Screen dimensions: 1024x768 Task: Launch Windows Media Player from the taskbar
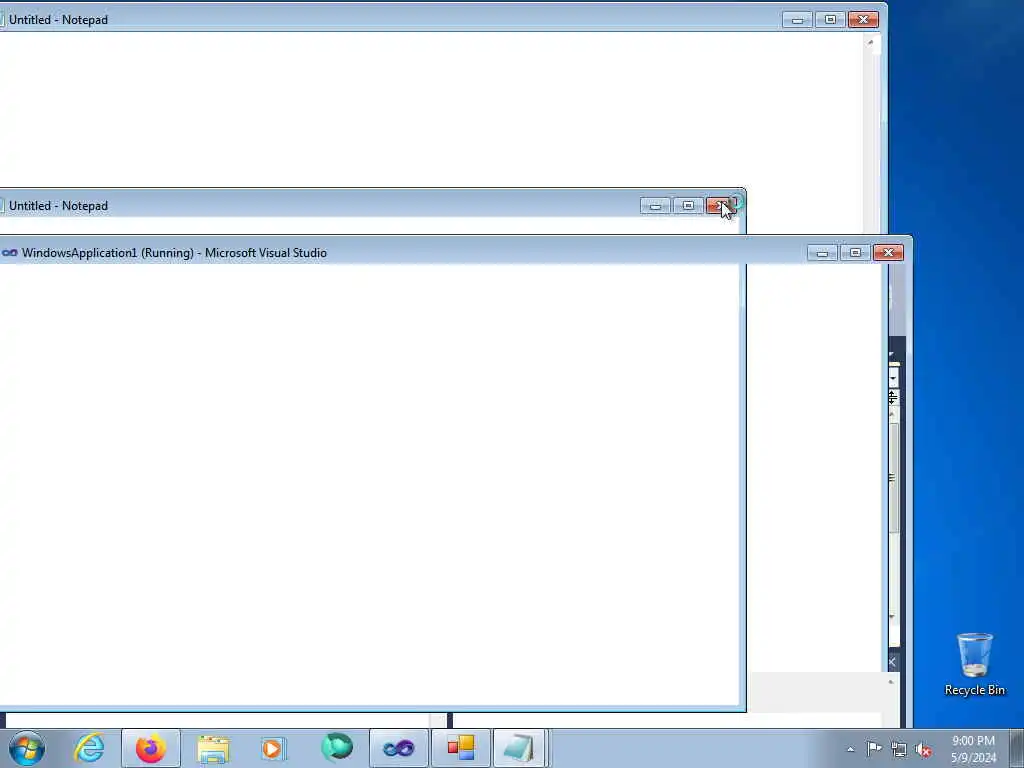coord(273,748)
